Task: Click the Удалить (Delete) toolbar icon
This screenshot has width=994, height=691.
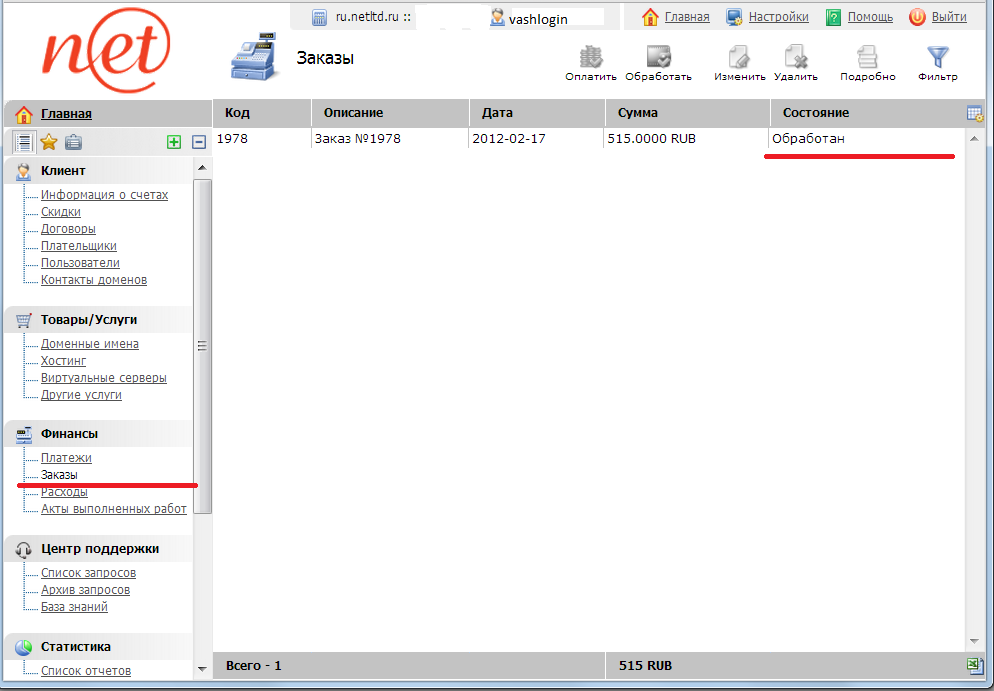Action: [795, 58]
